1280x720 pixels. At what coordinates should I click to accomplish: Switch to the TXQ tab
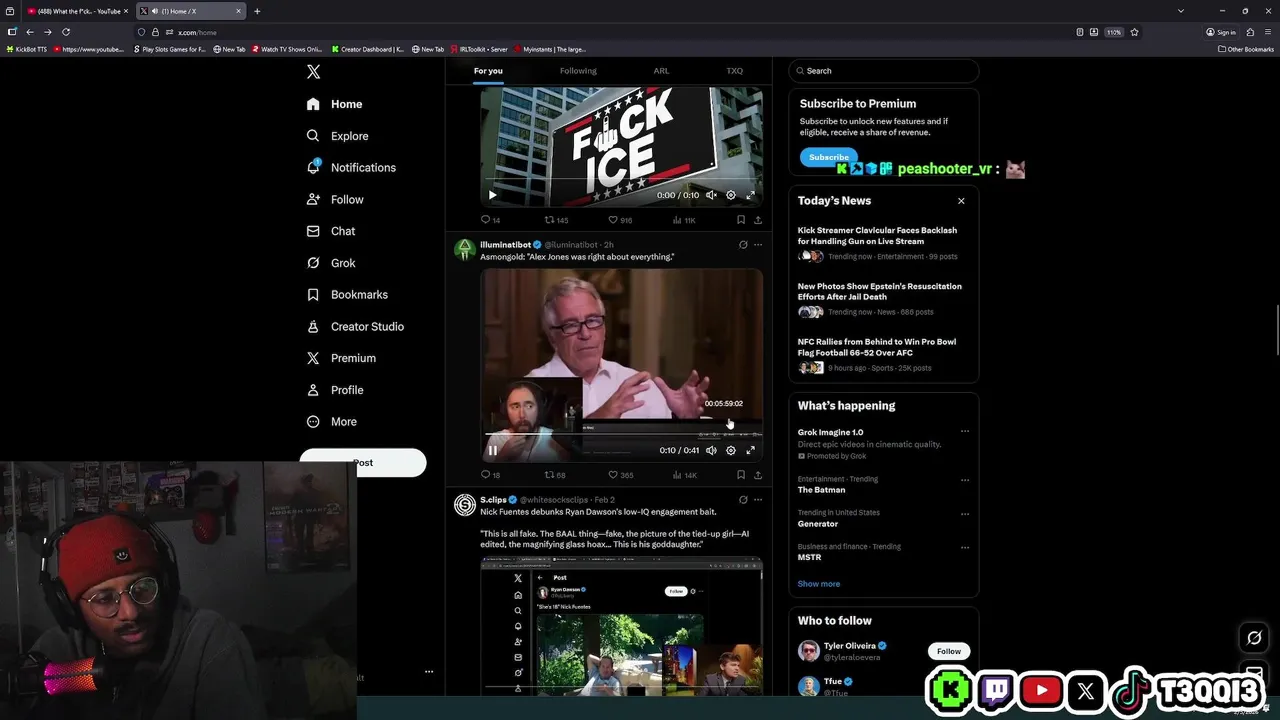point(734,71)
